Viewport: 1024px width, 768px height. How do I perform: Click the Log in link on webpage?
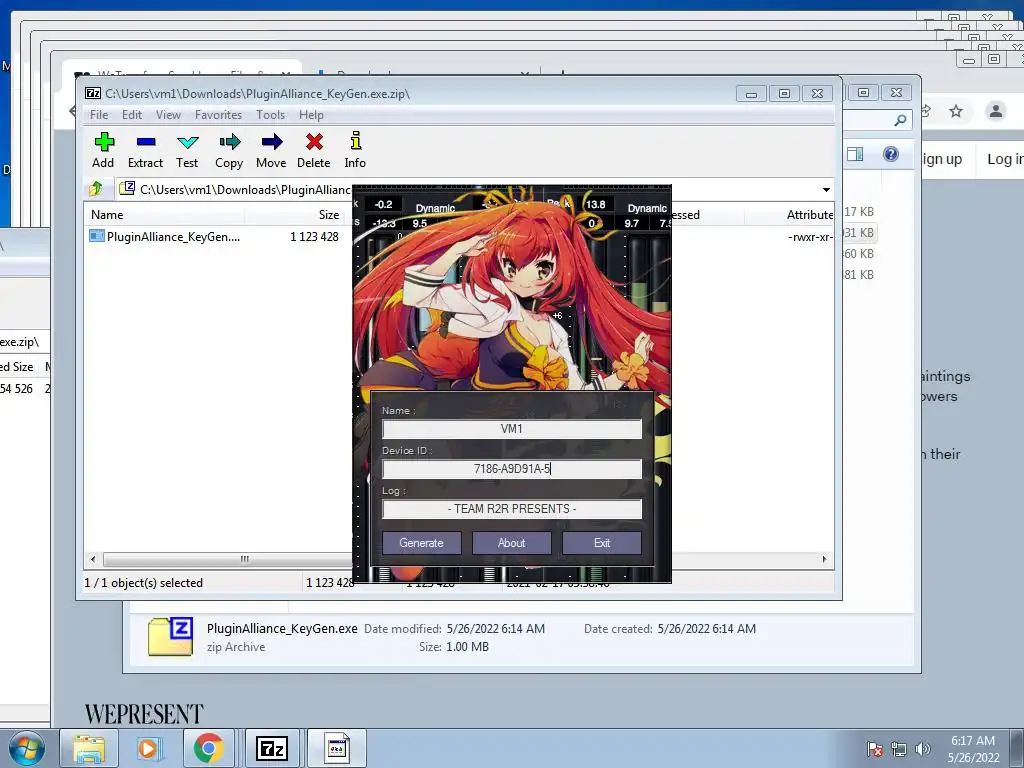pyautogui.click(x=1004, y=159)
